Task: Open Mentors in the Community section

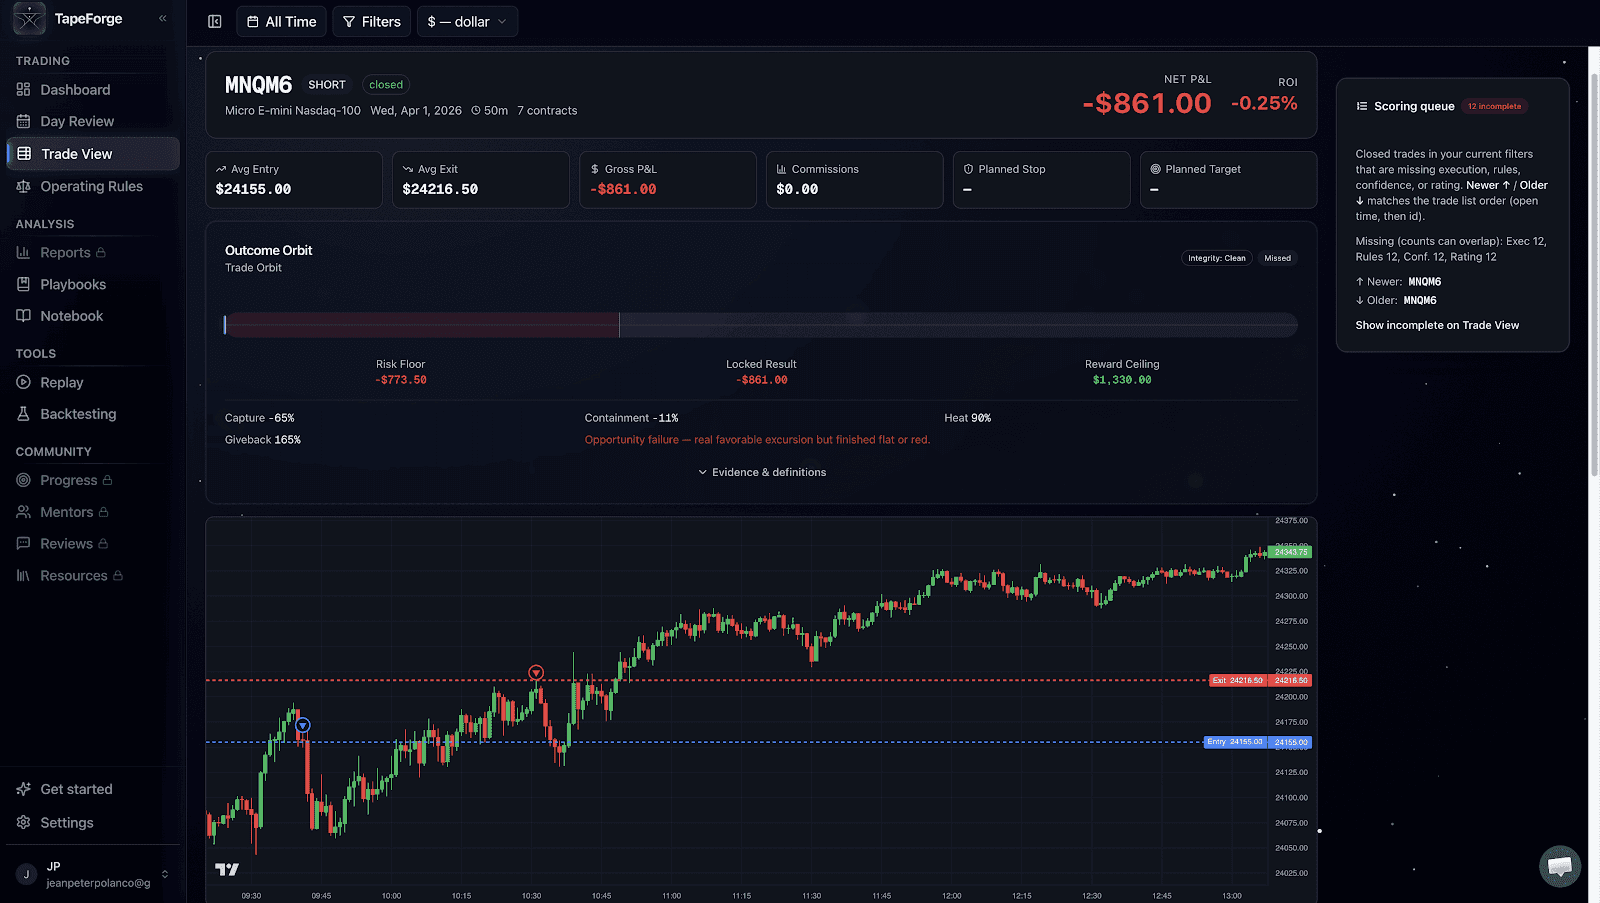Action: (x=92, y=512)
